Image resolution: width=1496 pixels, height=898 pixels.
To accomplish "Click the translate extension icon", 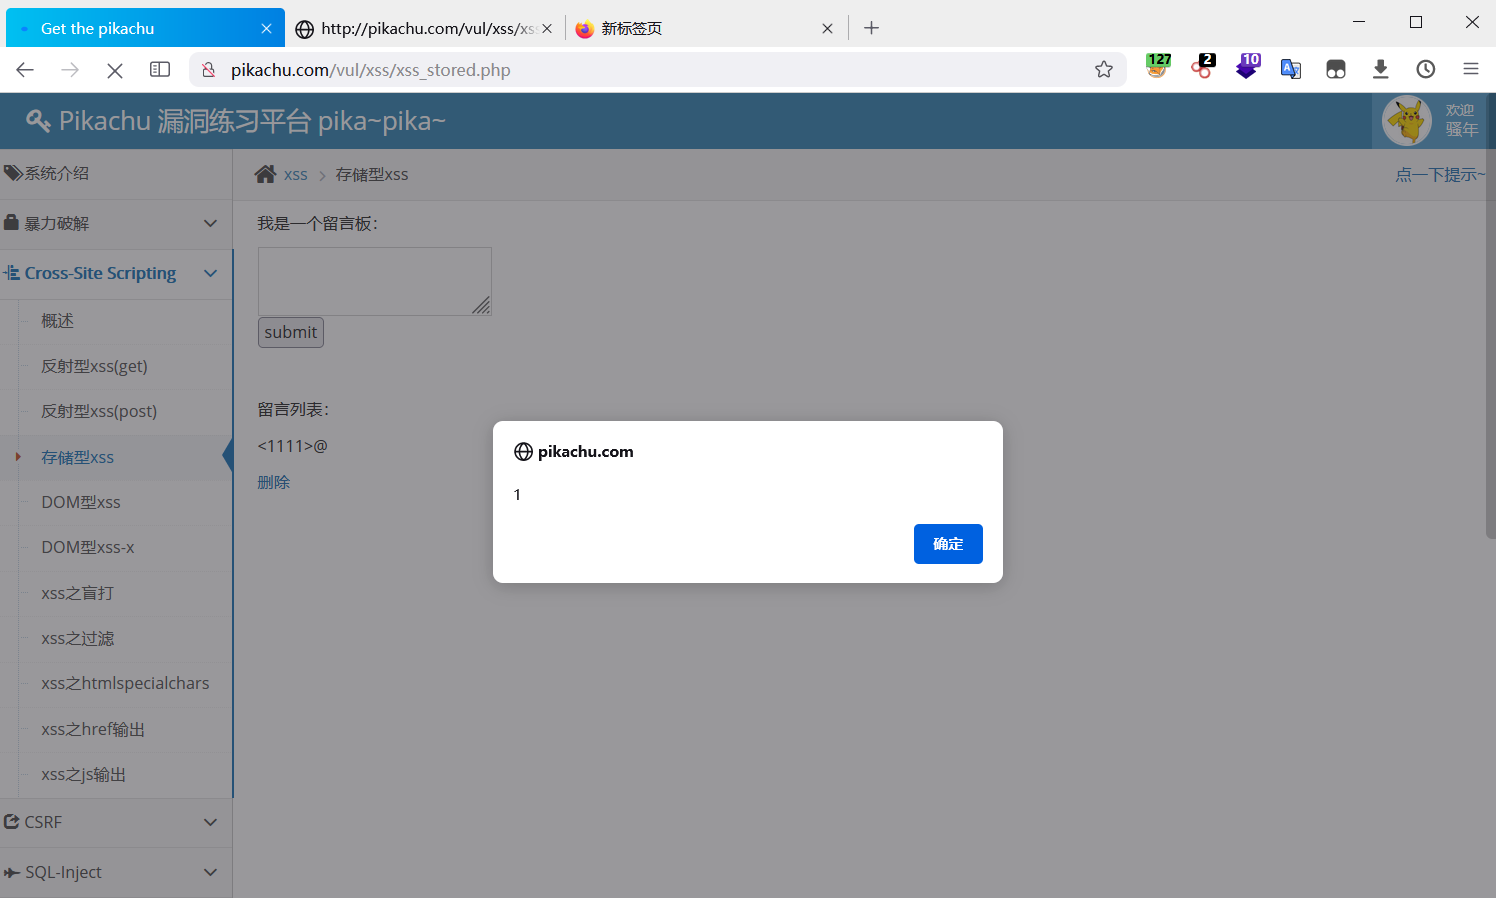I will 1291,69.
